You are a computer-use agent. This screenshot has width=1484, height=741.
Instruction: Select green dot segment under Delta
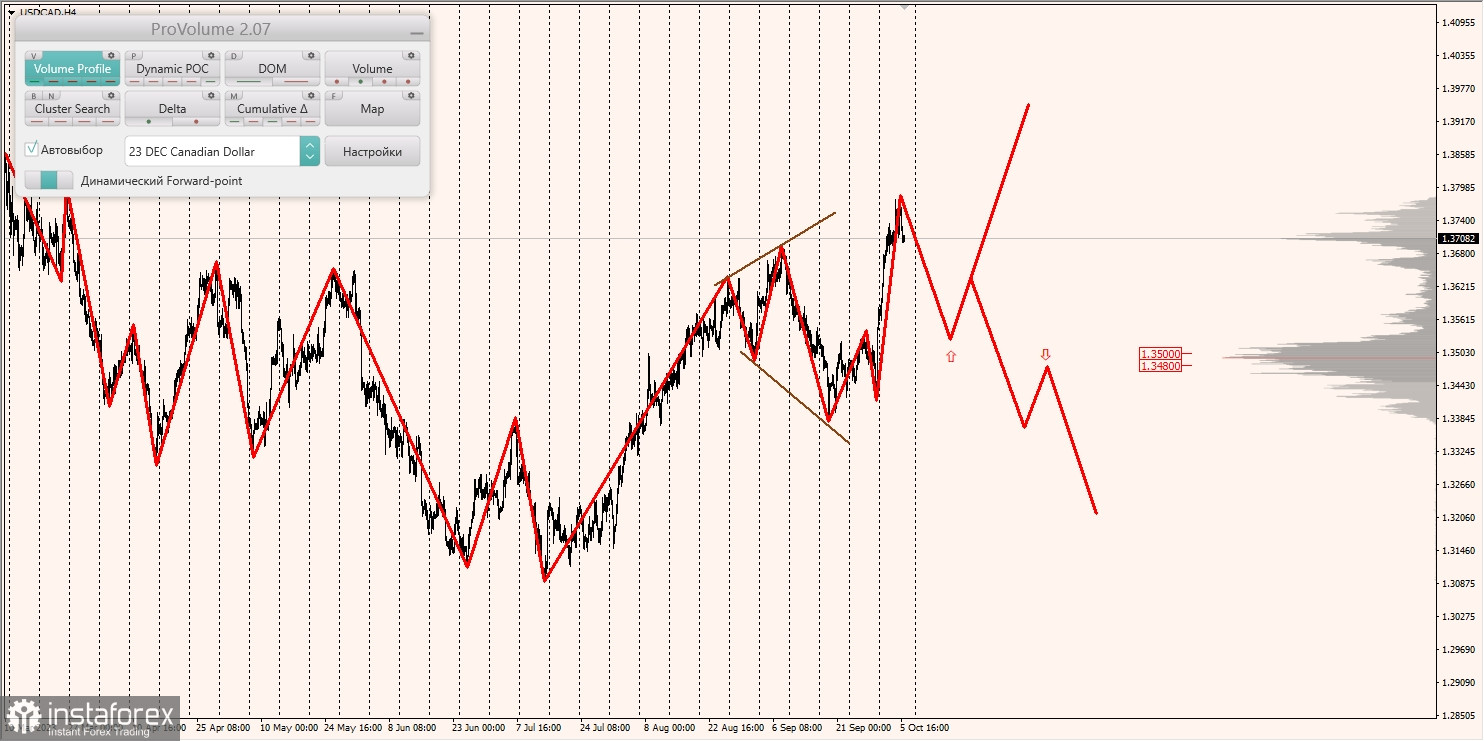coord(149,122)
